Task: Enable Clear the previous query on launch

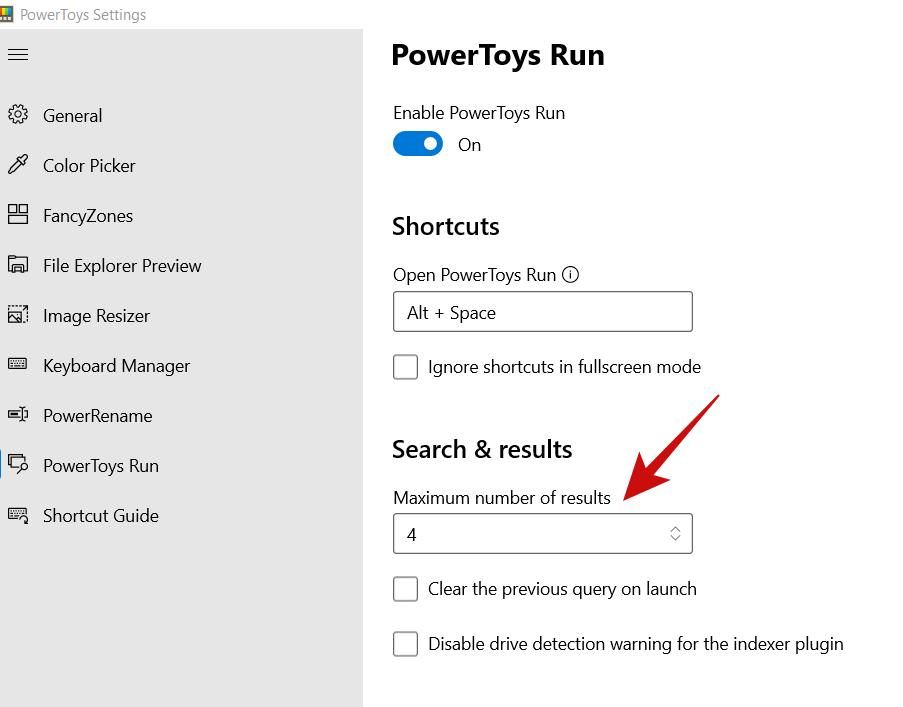Action: pos(405,589)
